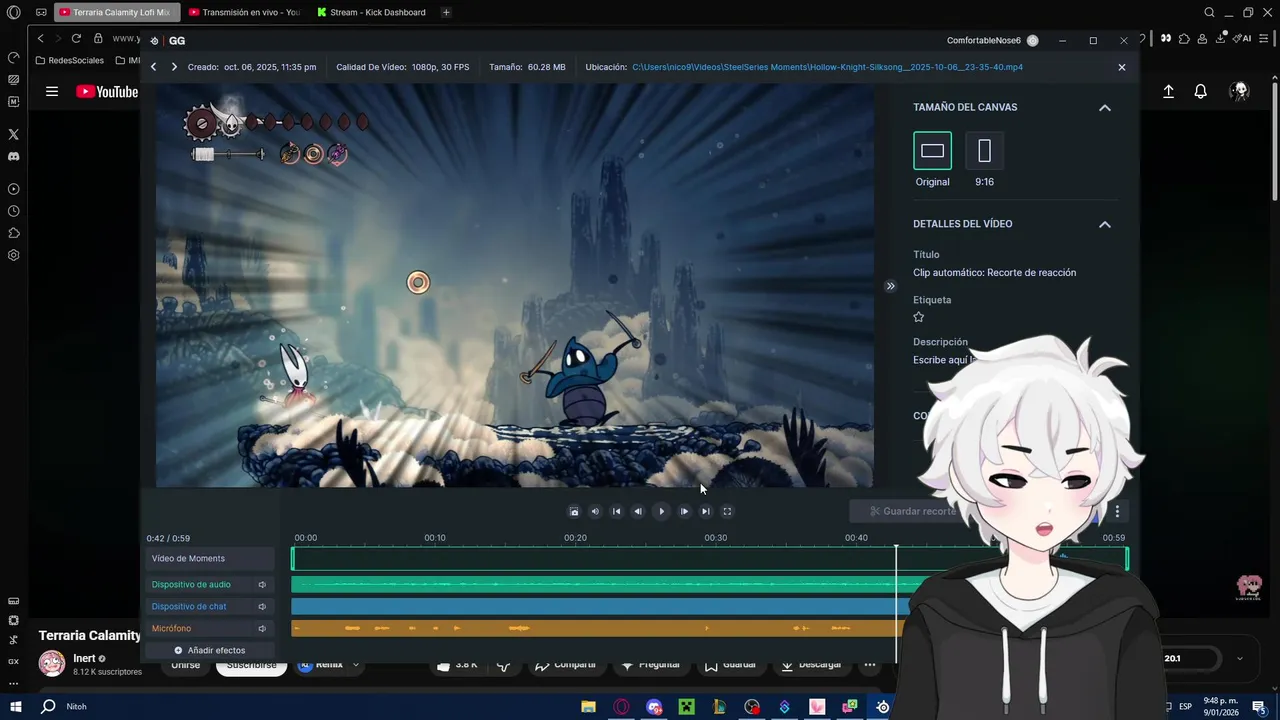Open the YouTube video more actions ellipsis
Screen dimensions: 1280x720
tap(870, 665)
